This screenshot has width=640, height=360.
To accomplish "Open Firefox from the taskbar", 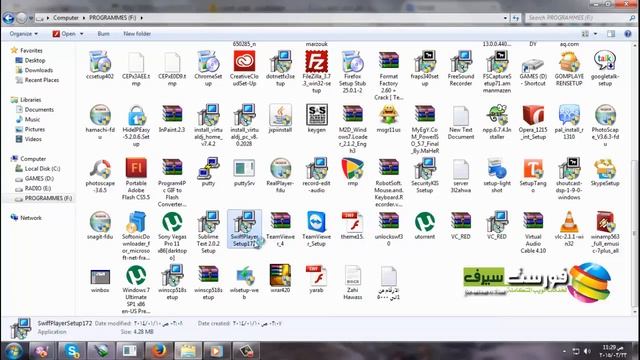I will tap(159, 351).
